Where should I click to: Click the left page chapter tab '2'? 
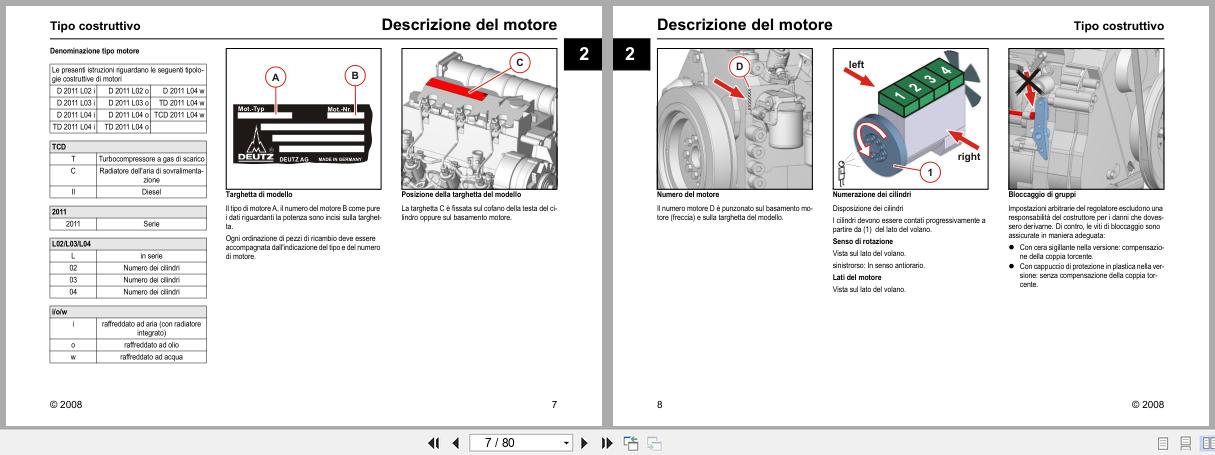583,53
